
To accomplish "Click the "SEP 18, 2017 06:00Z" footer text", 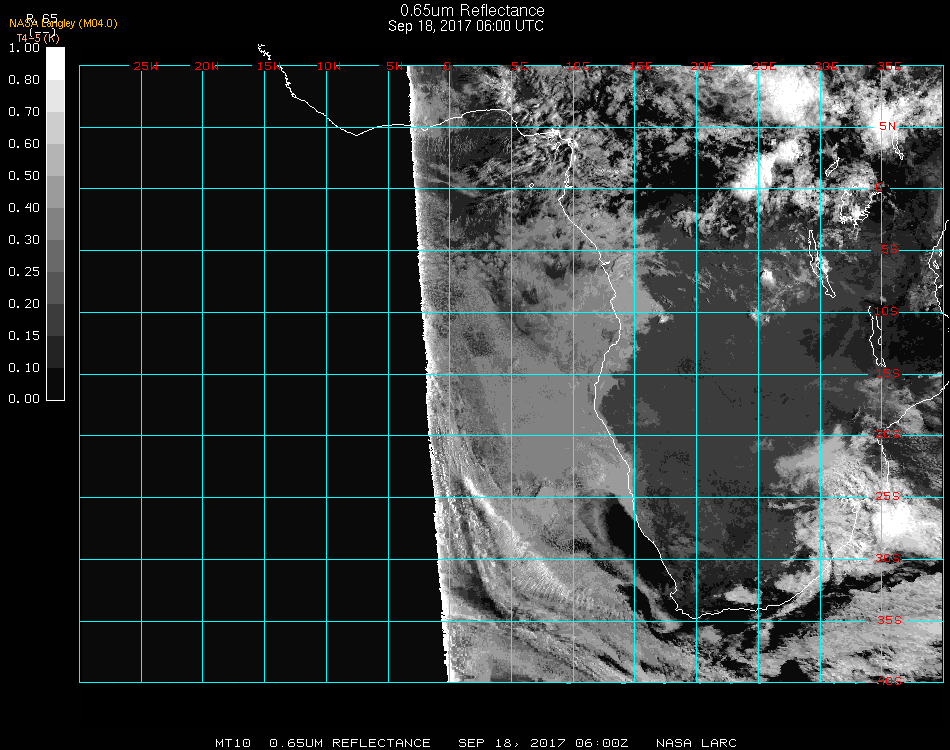I will 543,743.
